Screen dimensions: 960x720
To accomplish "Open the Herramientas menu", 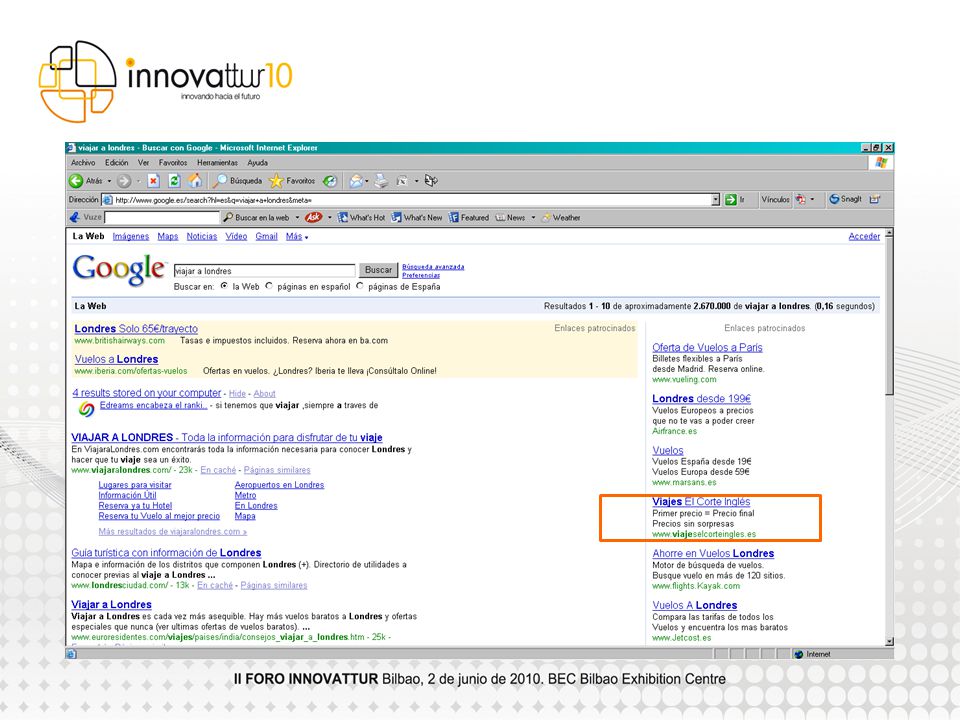I will tap(217, 163).
